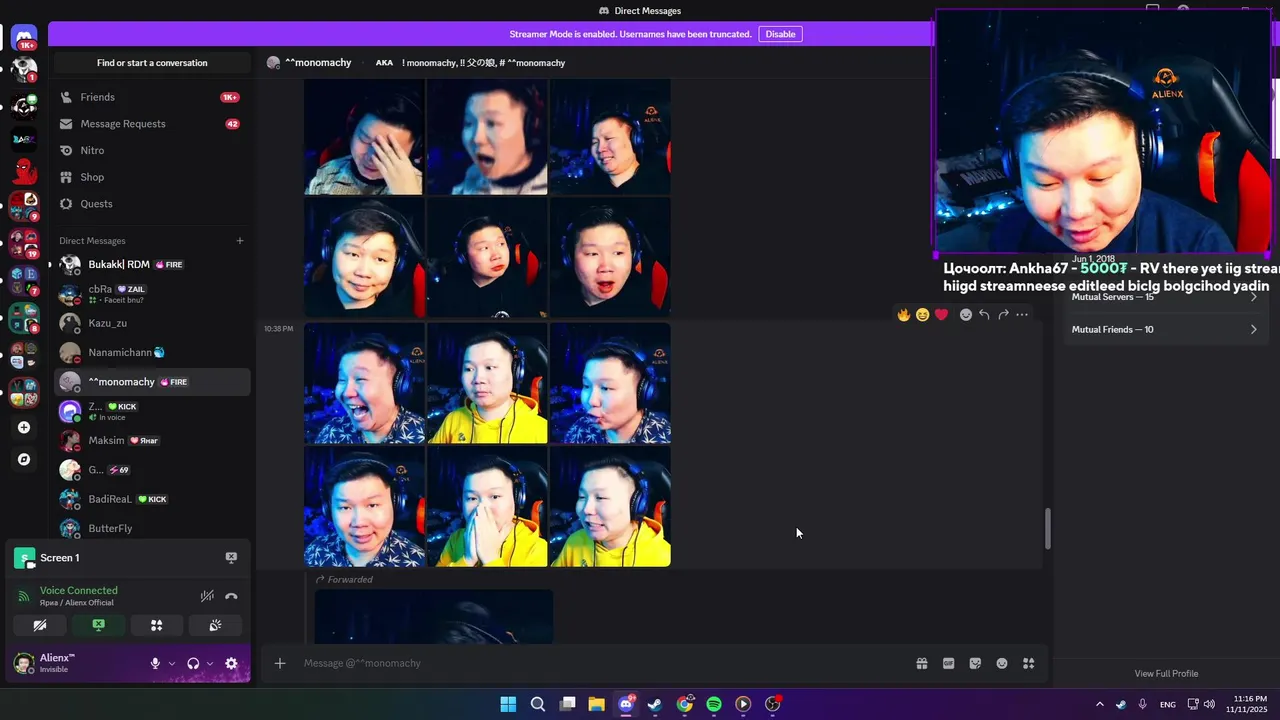
Task: Disable Streamer Mode
Action: click(x=780, y=34)
